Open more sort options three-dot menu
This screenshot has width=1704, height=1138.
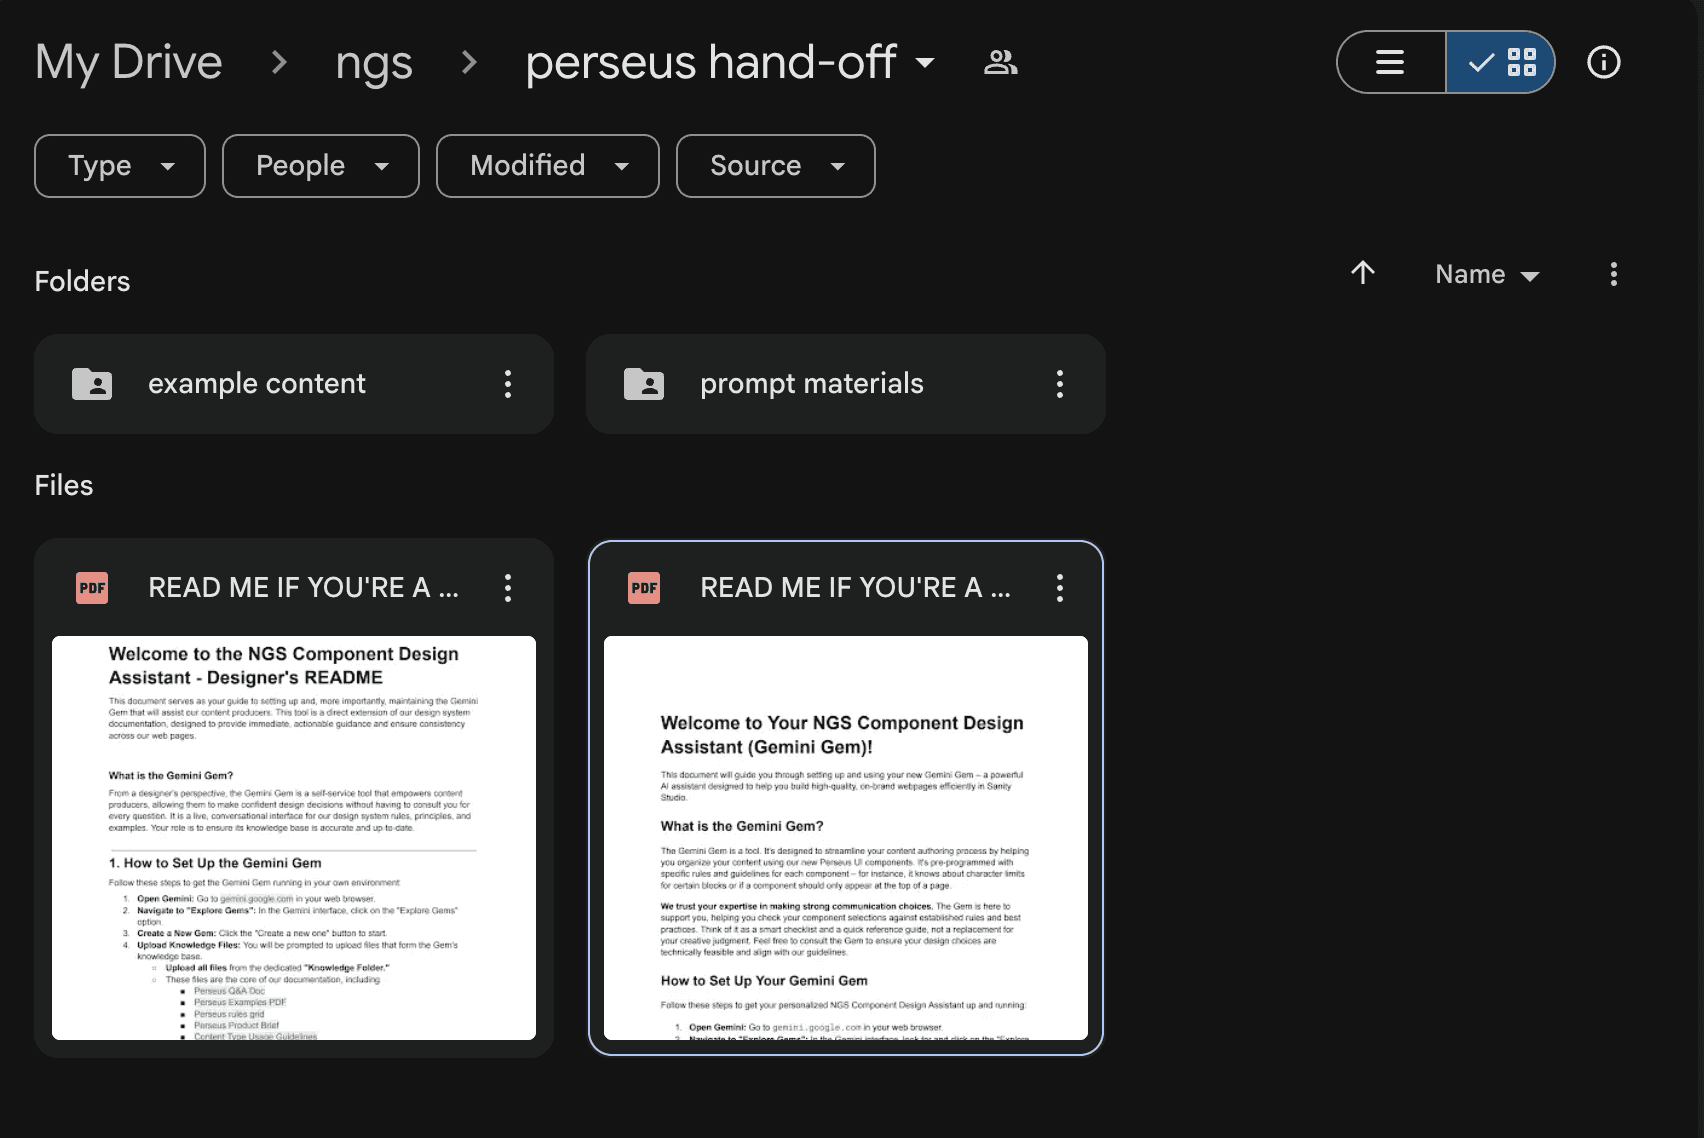[1614, 274]
